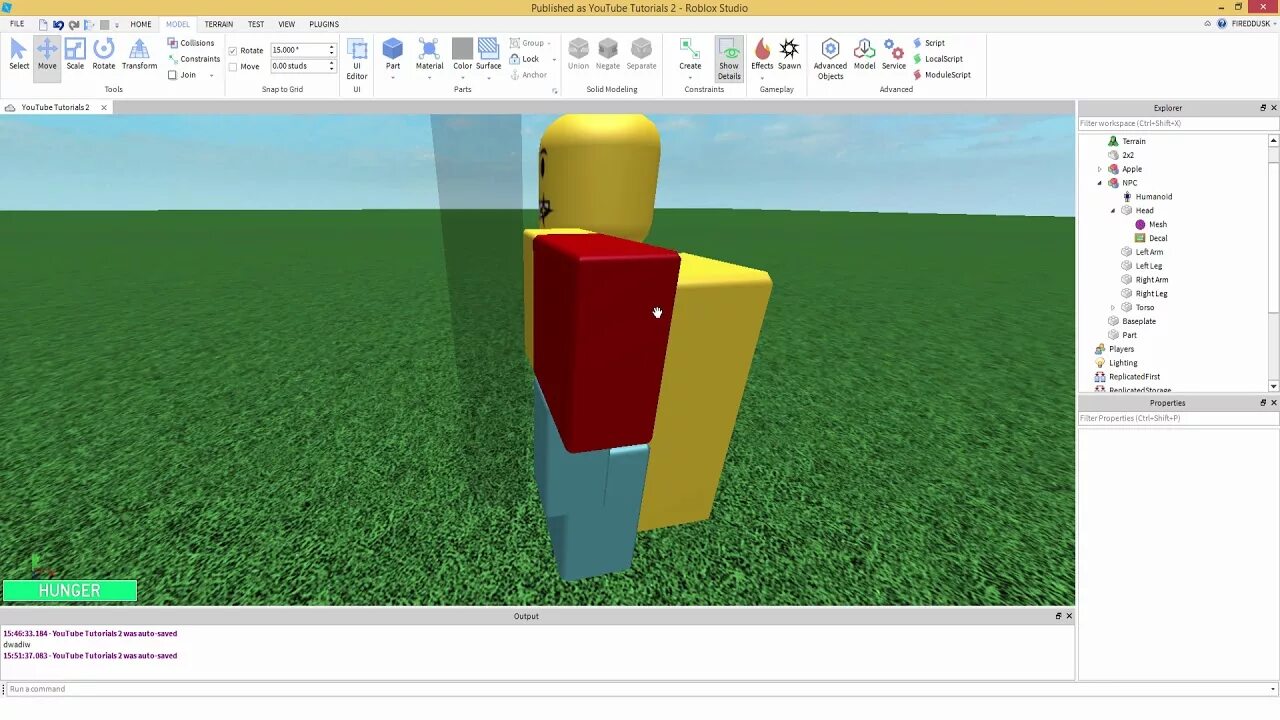Viewport: 1280px width, 720px height.
Task: Open the Create constraint tool
Action: [x=690, y=54]
